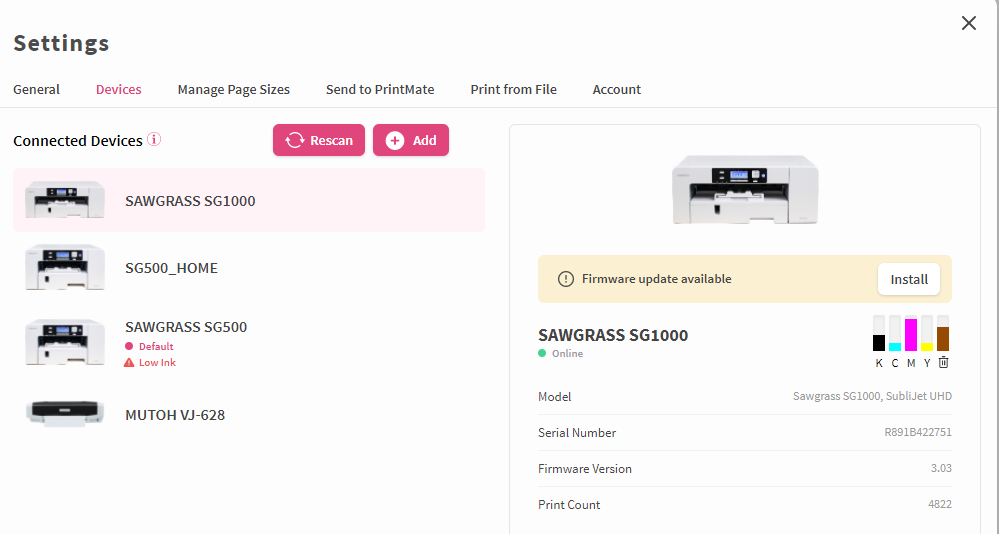
Task: Open the Account tab
Action: pos(617,89)
